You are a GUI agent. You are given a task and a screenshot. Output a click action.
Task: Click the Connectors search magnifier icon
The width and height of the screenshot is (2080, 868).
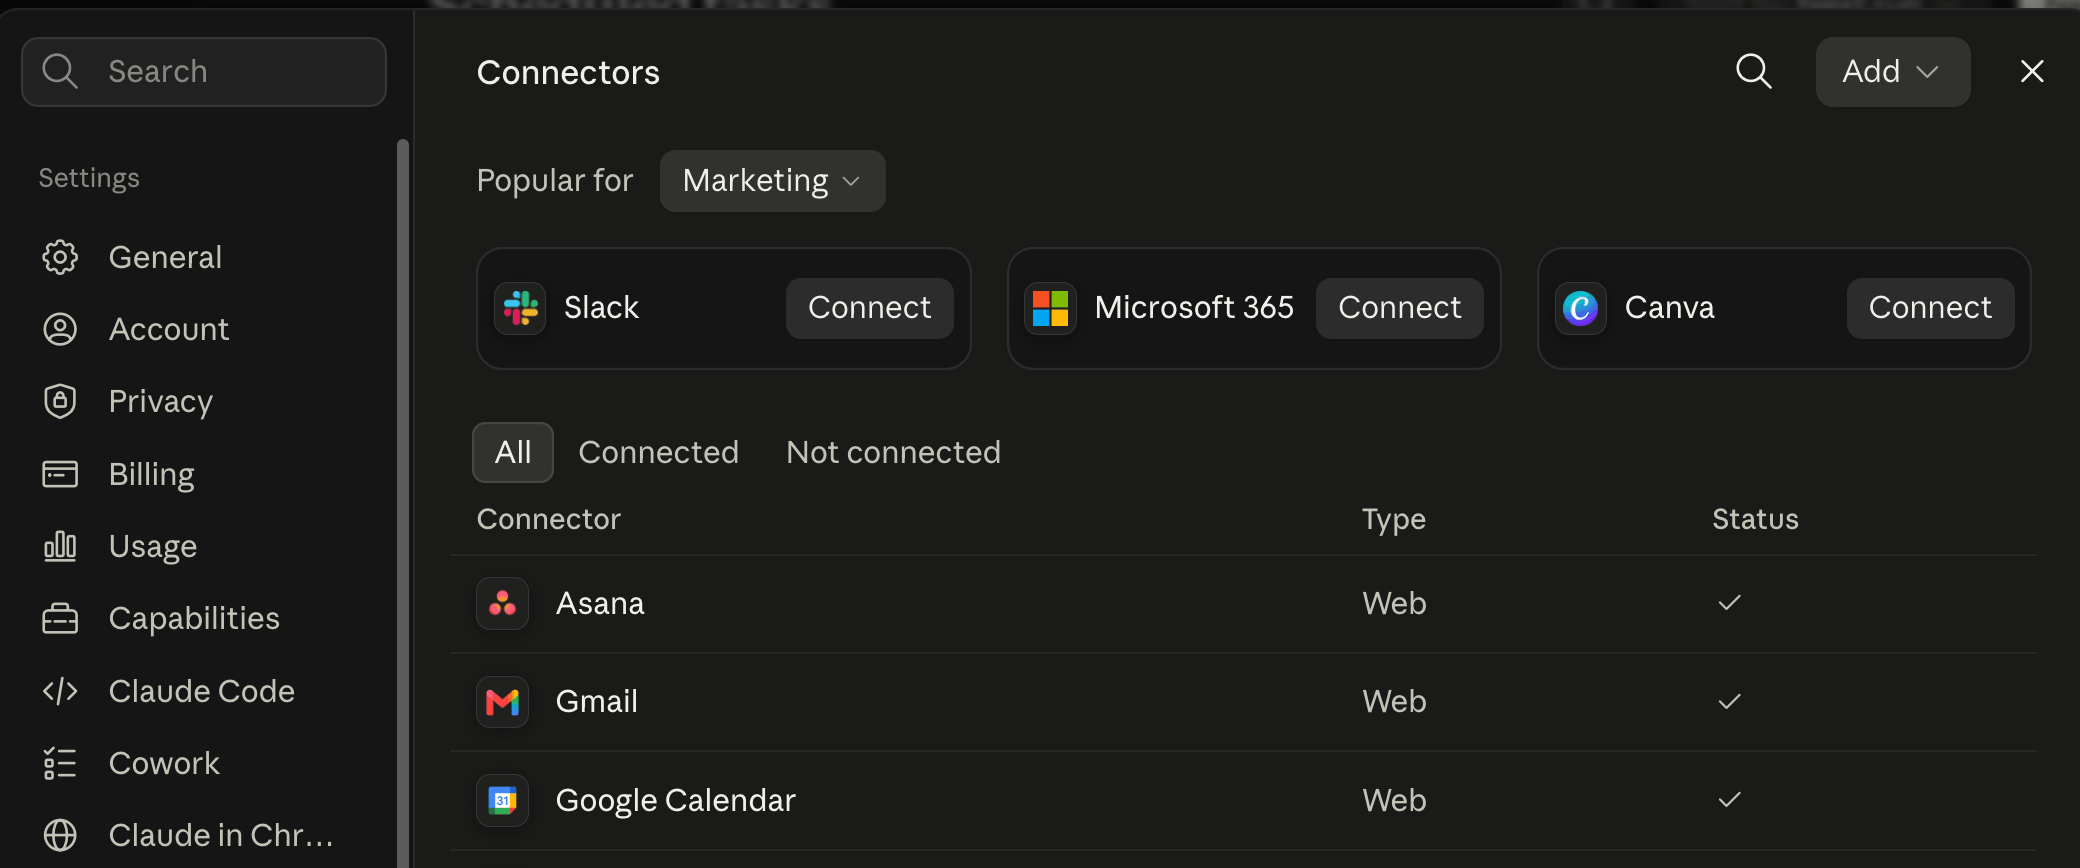[1754, 71]
